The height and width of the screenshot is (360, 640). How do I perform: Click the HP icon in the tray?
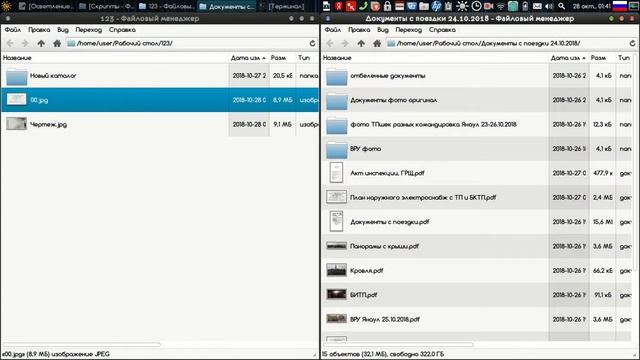click(x=436, y=6)
